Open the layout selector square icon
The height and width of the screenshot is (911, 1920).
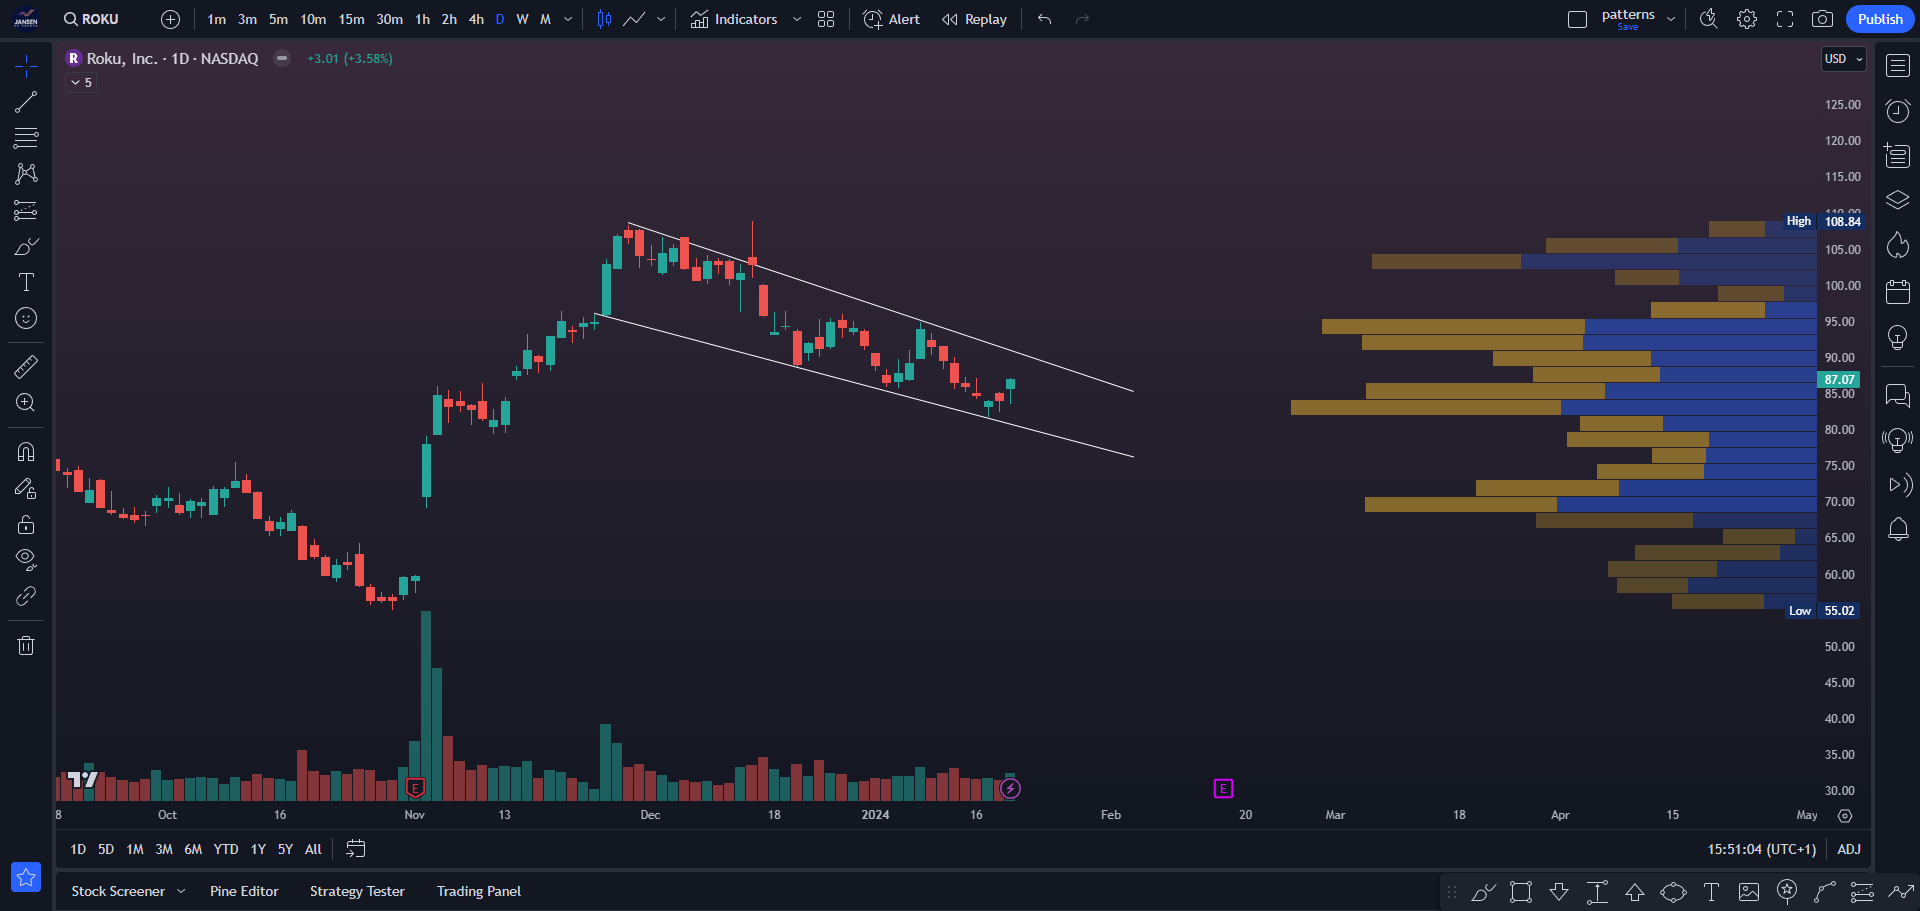click(1578, 19)
